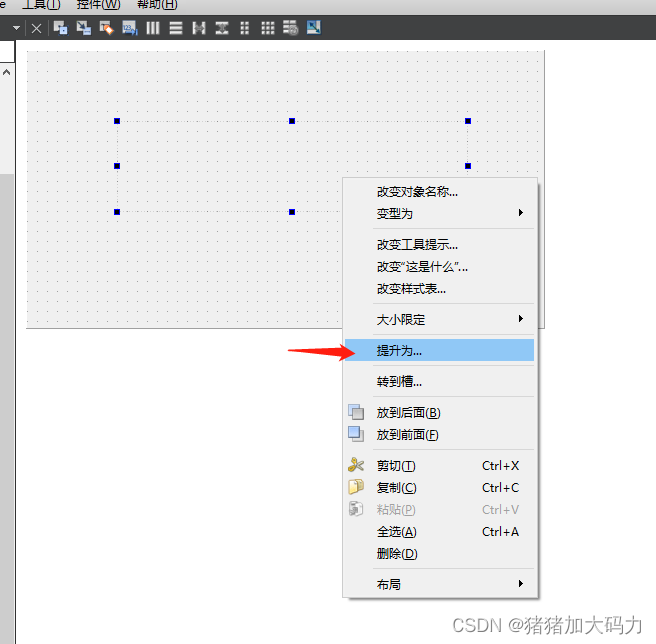Choose 改变对象名称... from context menu
Viewport: 656px width, 644px height.
click(439, 192)
